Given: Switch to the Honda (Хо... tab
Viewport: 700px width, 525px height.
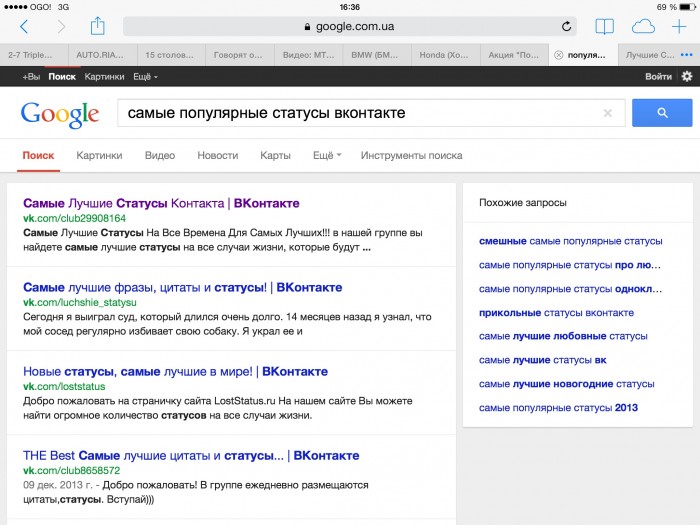Looking at the screenshot, I should (x=444, y=55).
